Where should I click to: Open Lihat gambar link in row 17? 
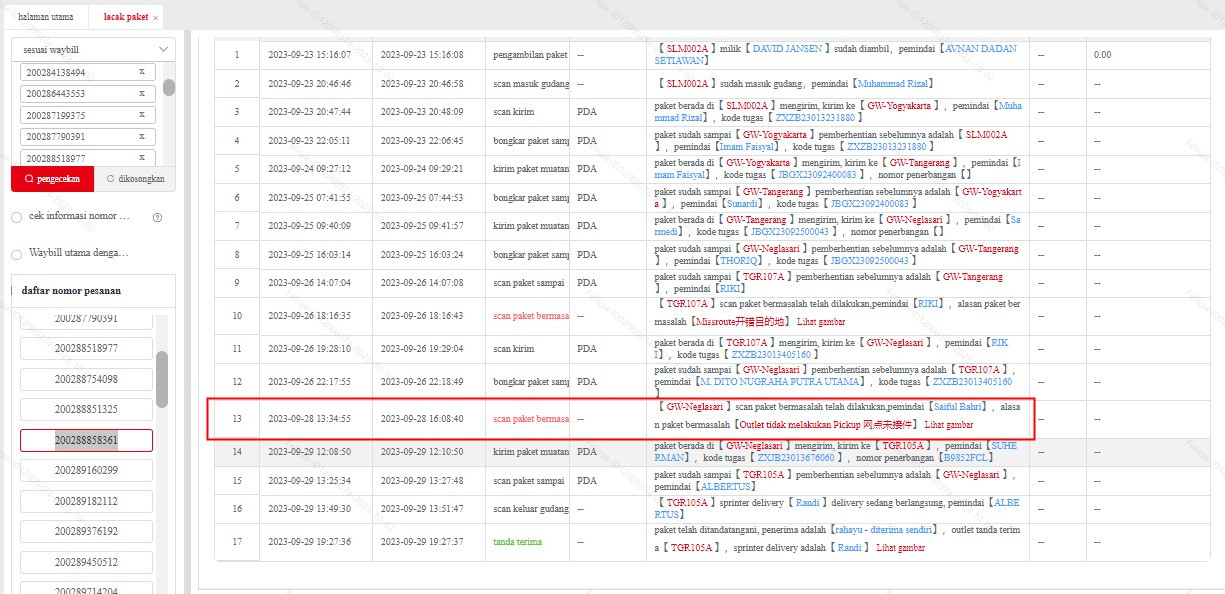point(900,547)
